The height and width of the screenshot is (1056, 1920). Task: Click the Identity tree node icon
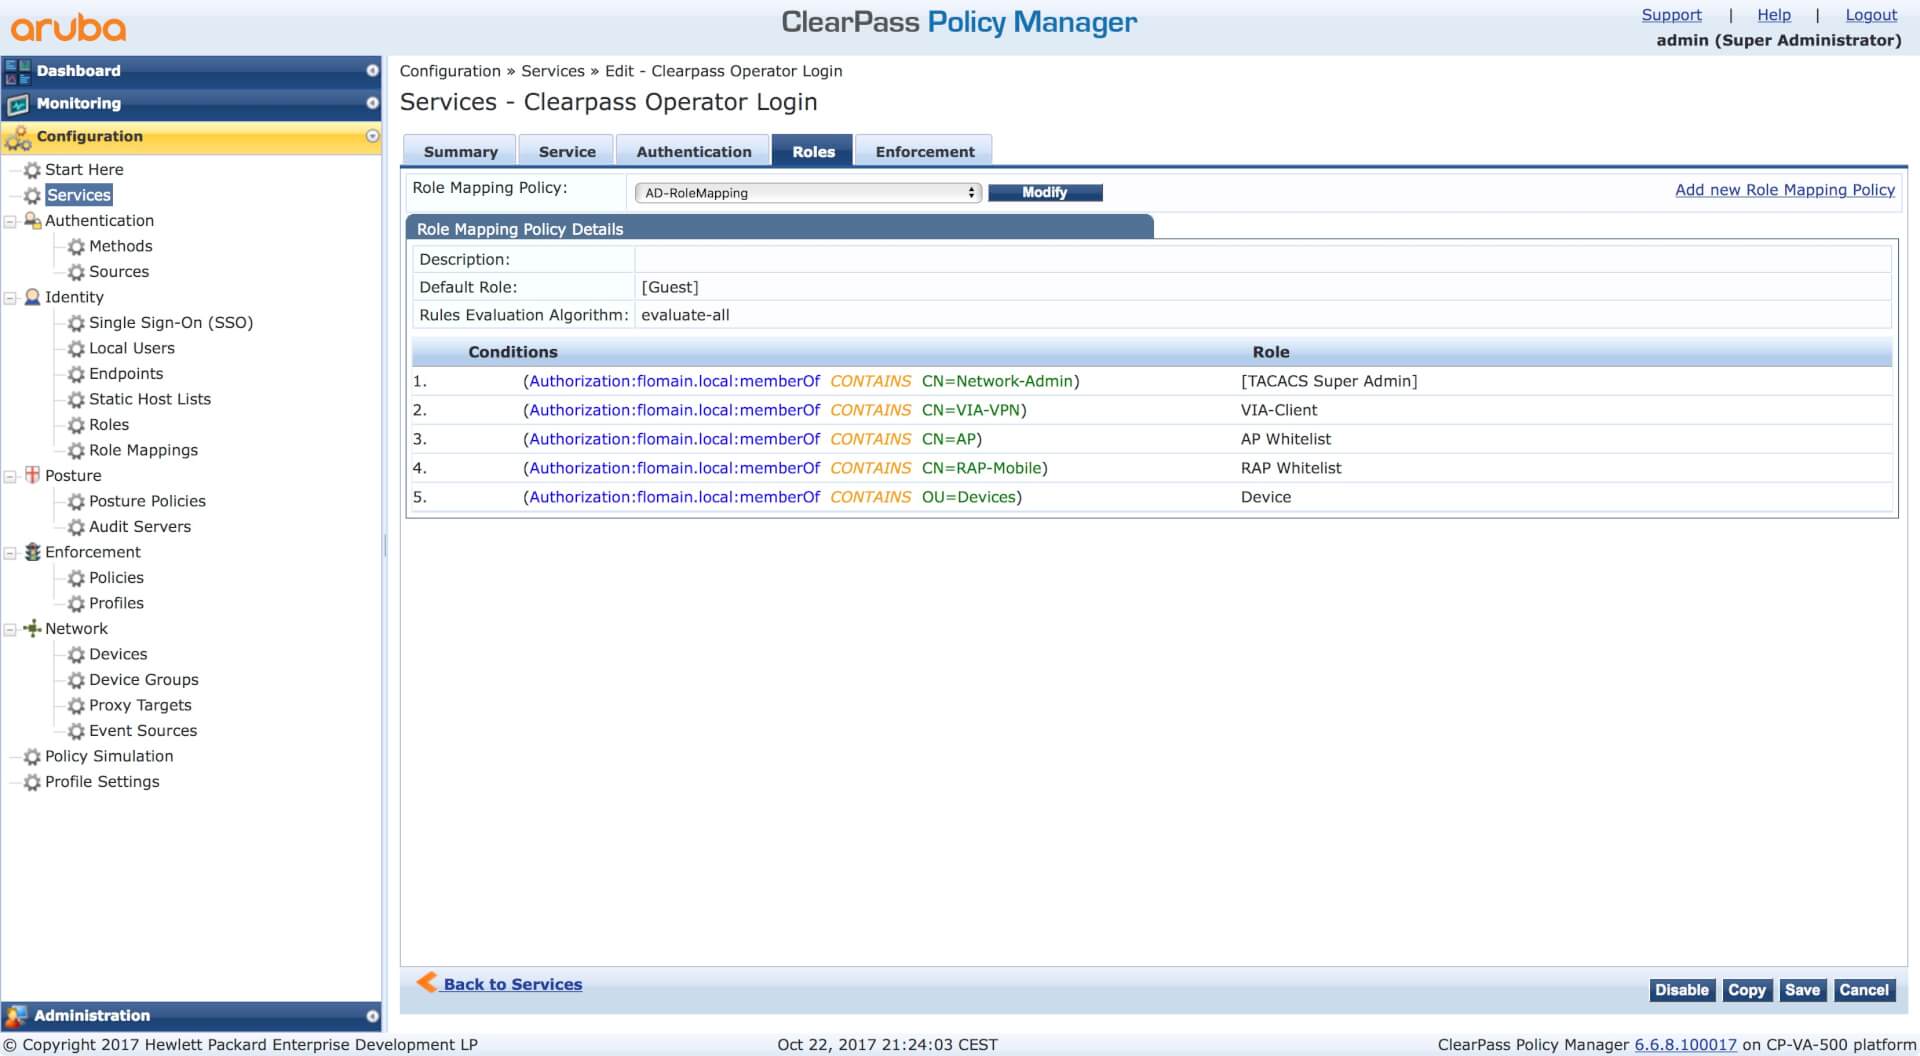point(32,297)
